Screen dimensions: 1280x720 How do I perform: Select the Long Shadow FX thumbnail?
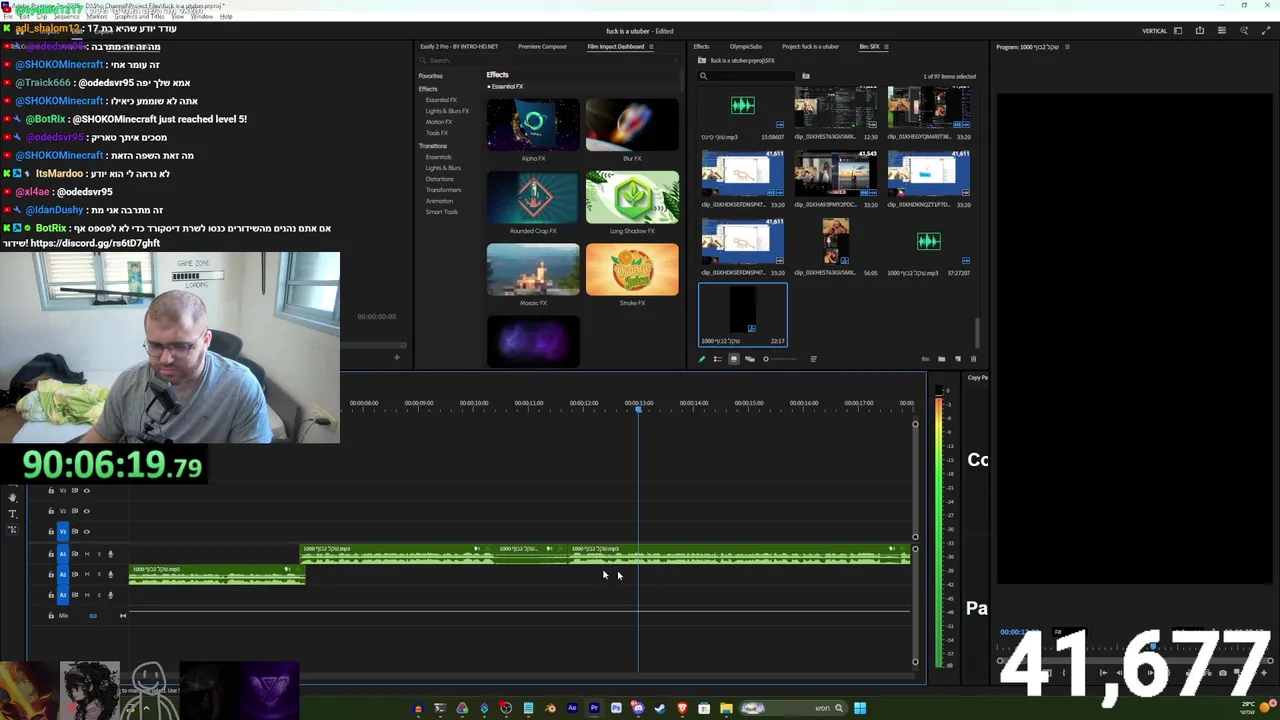(632, 197)
